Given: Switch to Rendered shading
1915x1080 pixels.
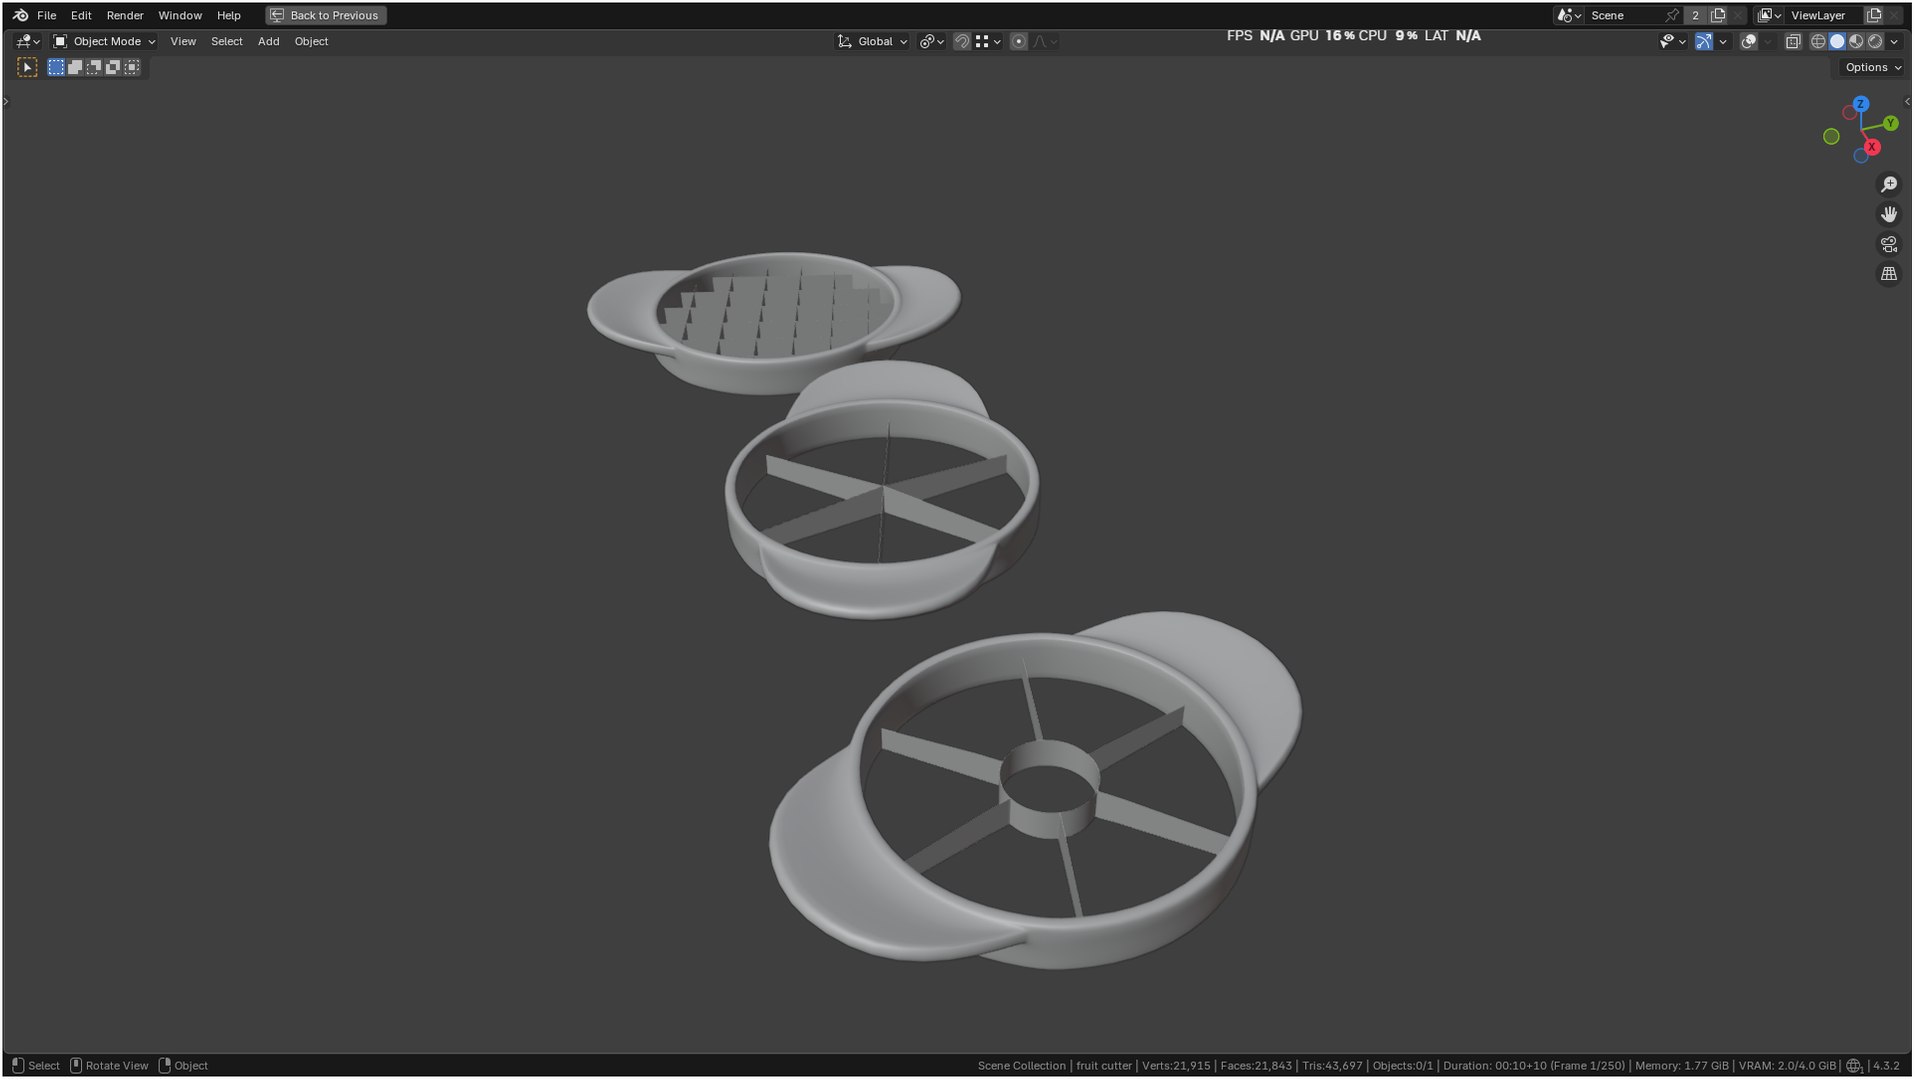Looking at the screenshot, I should (1875, 41).
